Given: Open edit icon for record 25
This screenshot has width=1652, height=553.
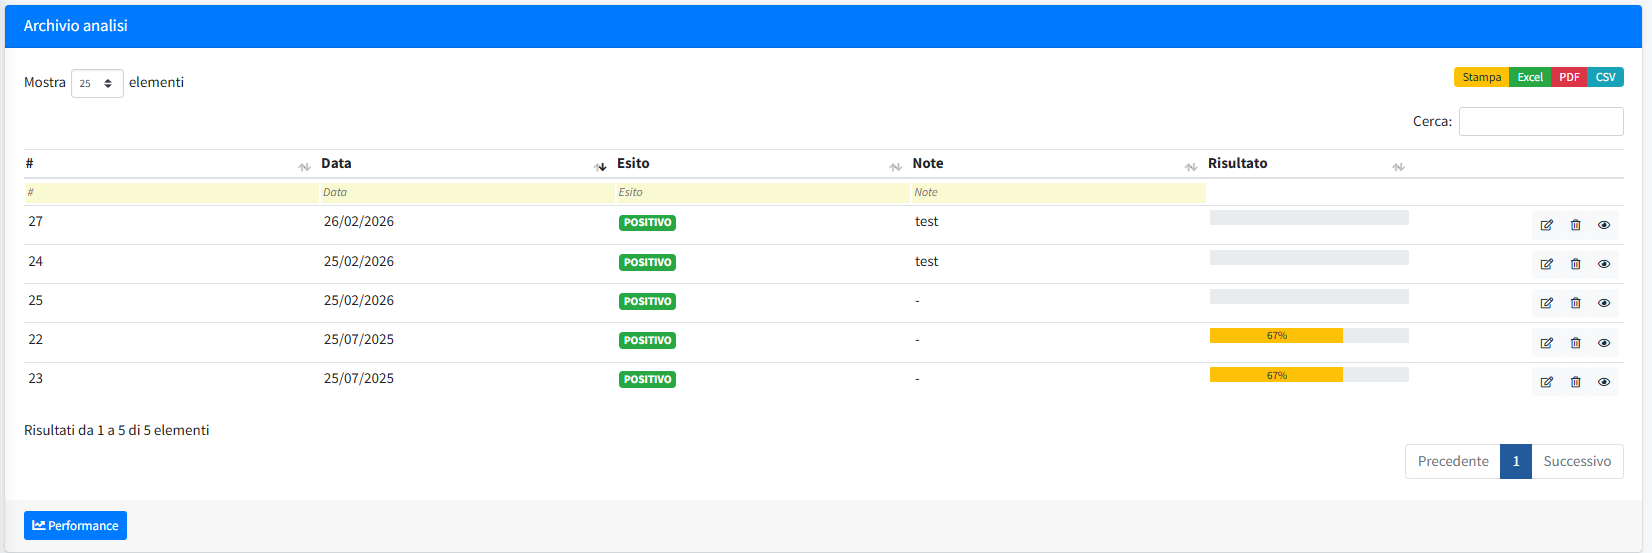Looking at the screenshot, I should 1546,303.
